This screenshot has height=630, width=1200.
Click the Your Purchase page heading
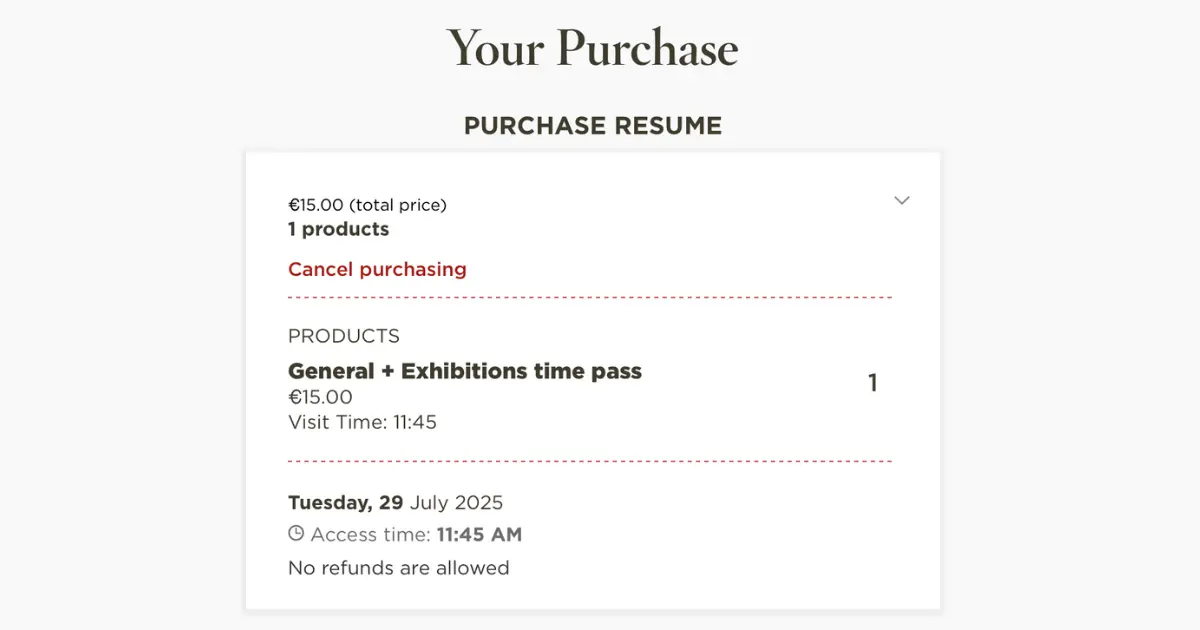pyautogui.click(x=592, y=48)
